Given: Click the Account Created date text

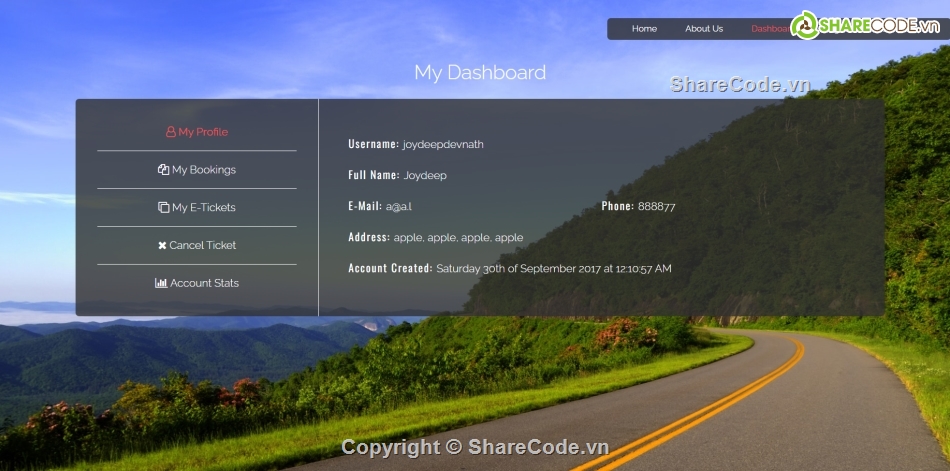Looking at the screenshot, I should click(x=553, y=269).
